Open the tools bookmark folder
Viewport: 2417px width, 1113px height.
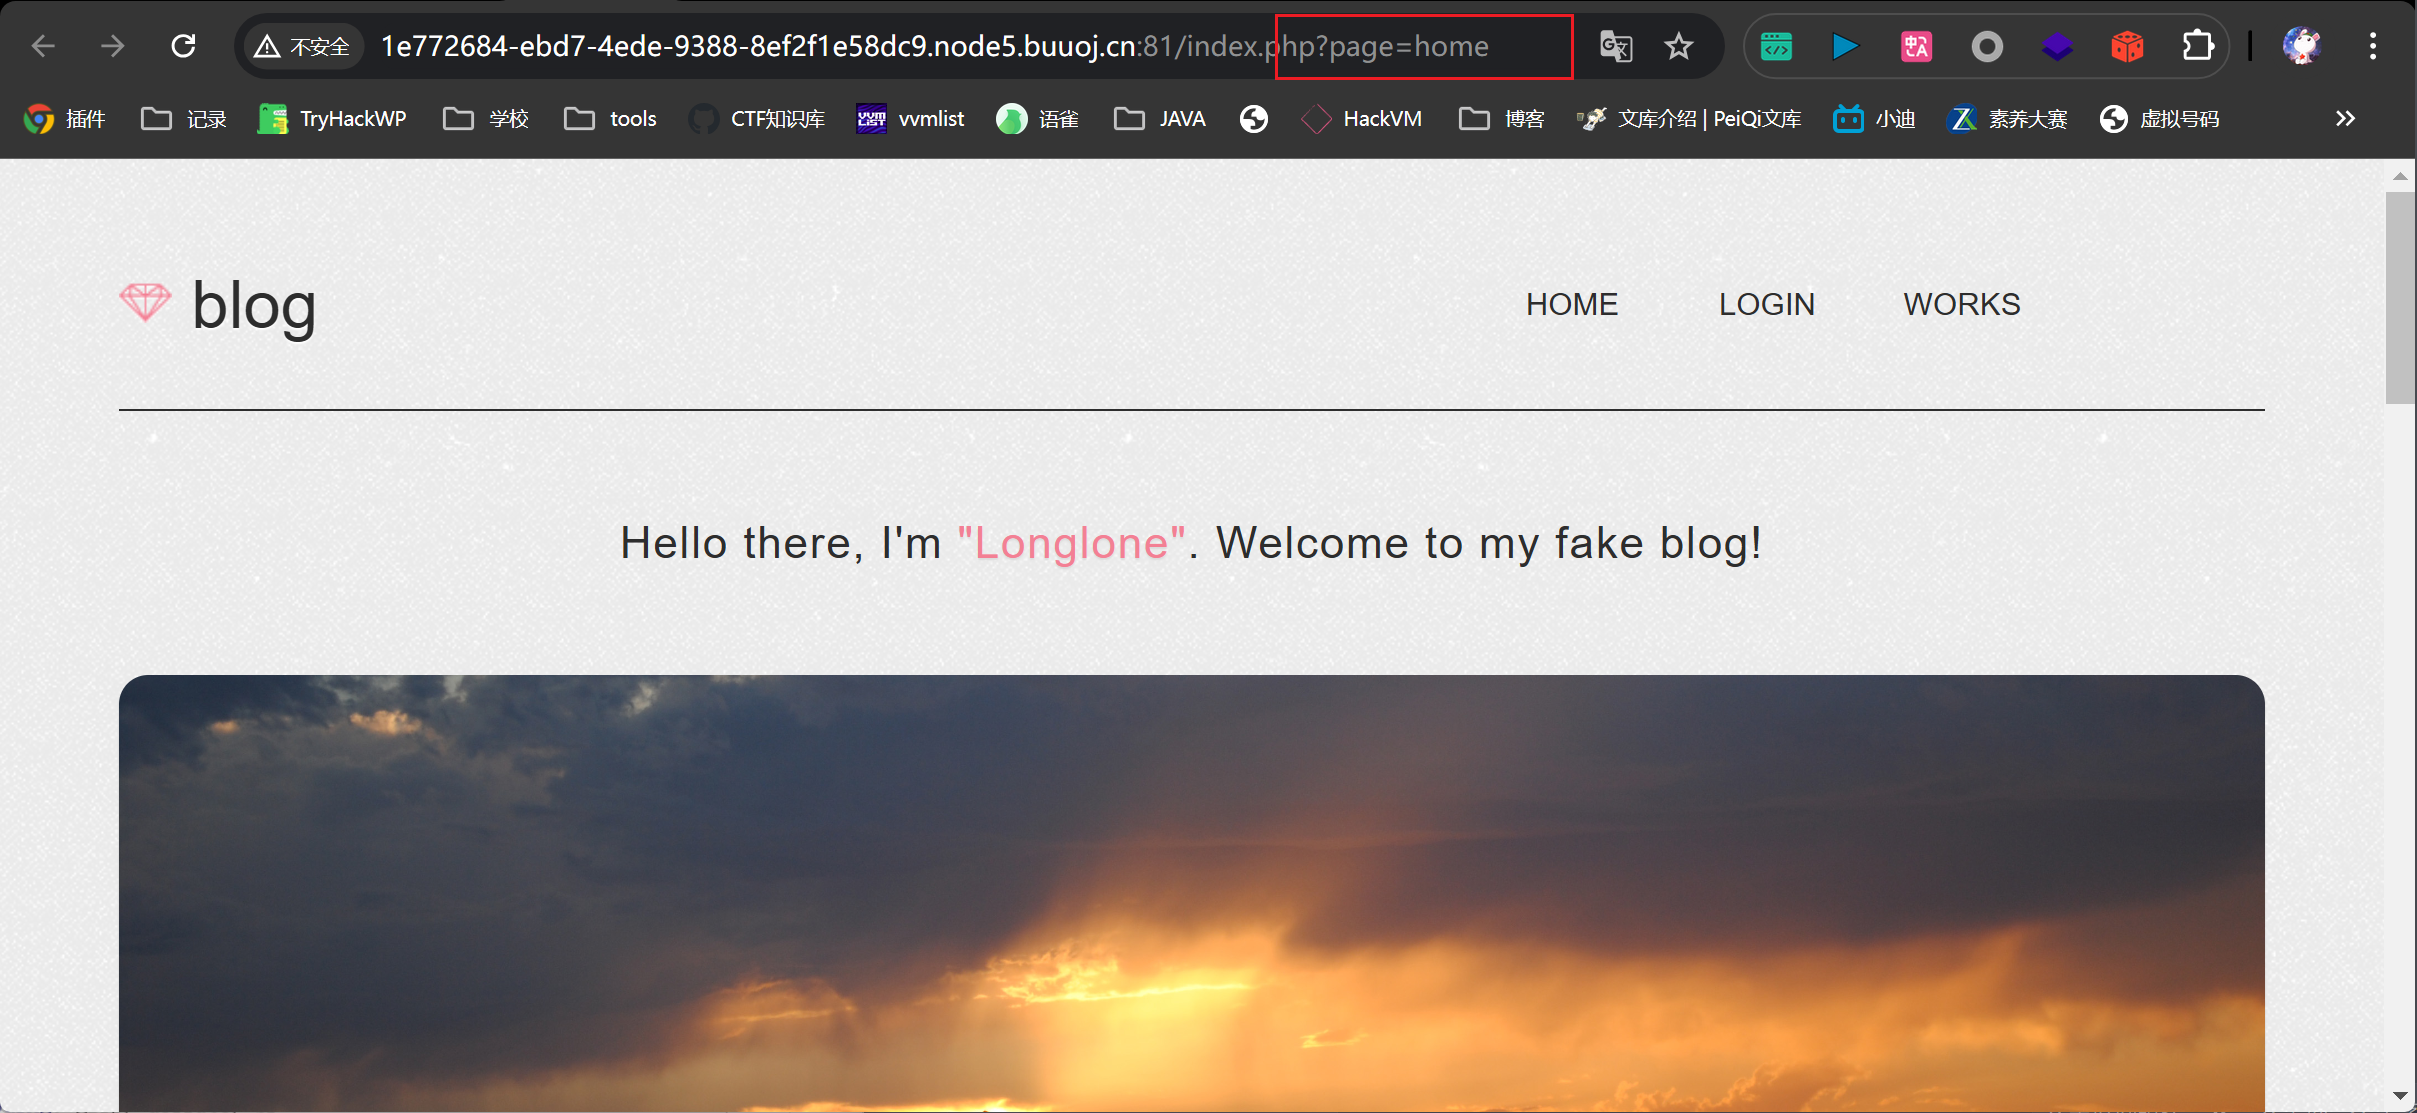[x=610, y=119]
